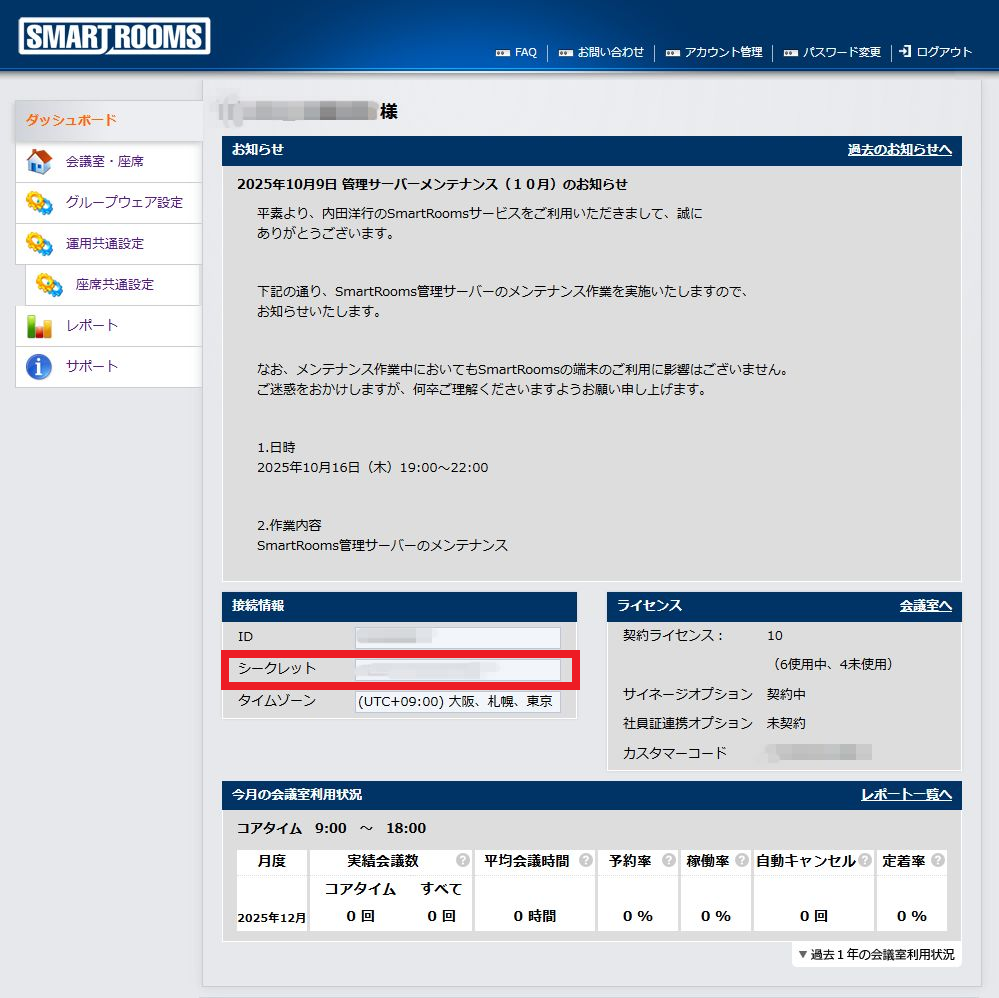Screen dimensions: 999x998
Task: Click the help icon beside 実績会議数
Action: coord(463,860)
